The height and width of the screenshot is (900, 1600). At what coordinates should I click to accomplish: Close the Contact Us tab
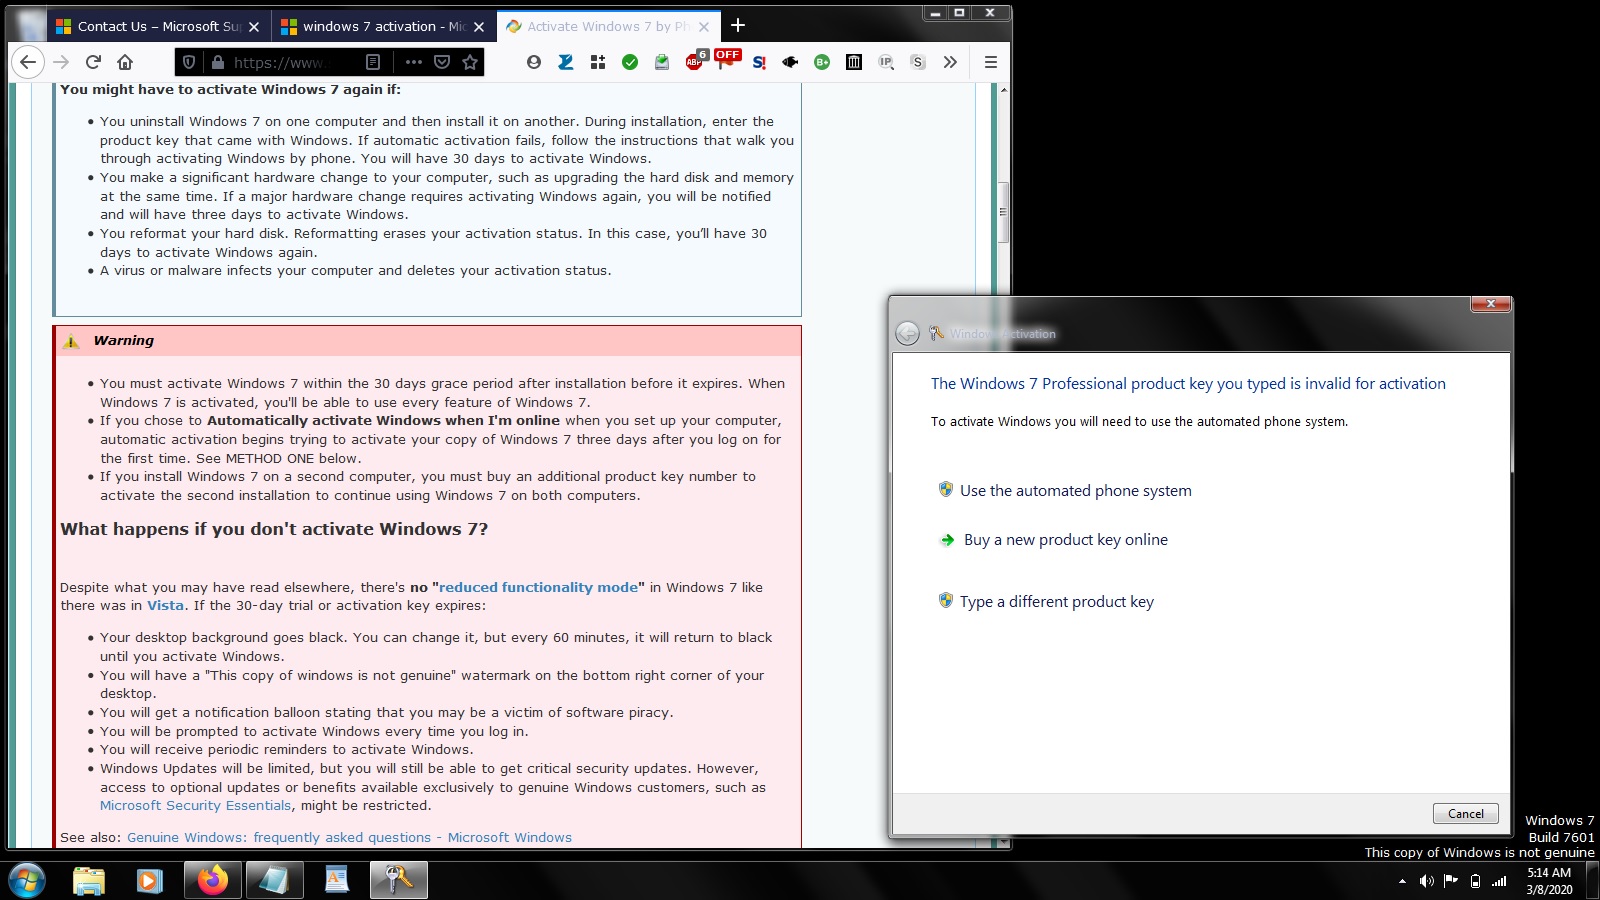pos(254,27)
